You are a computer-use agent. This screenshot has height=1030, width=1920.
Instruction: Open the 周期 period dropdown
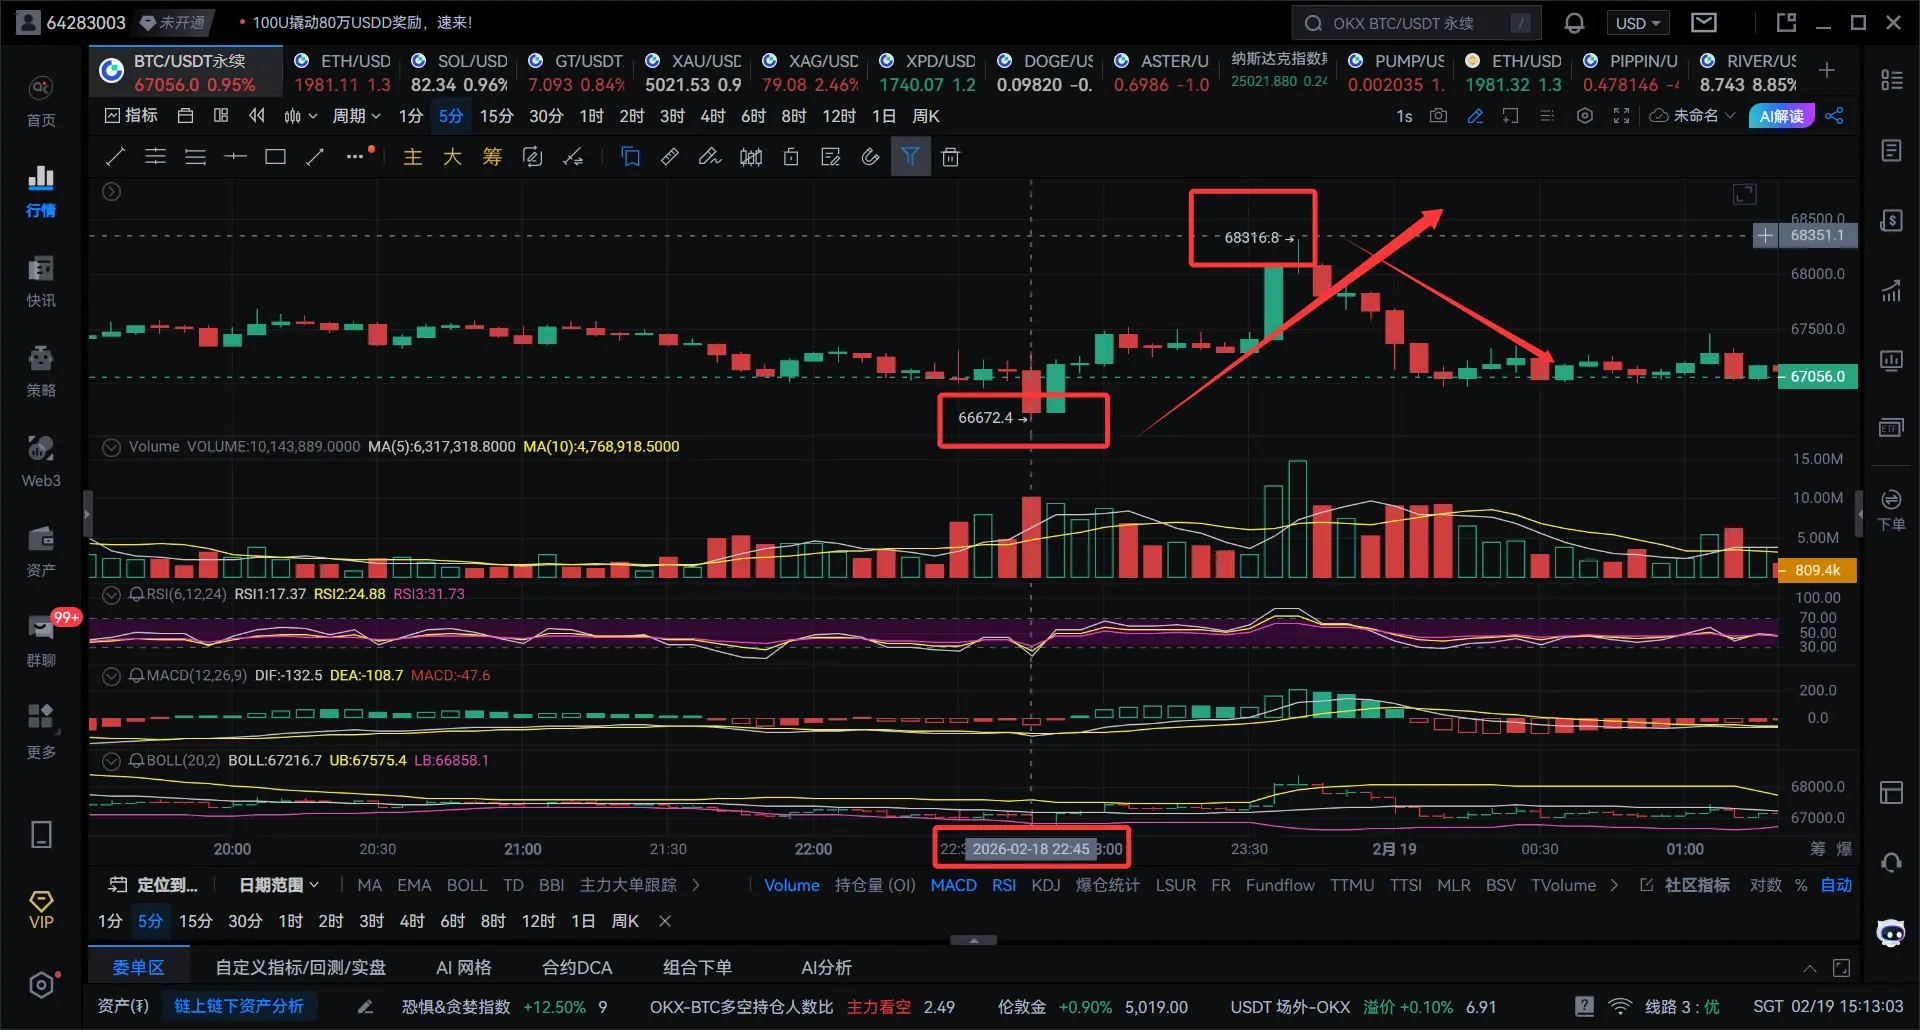click(356, 116)
